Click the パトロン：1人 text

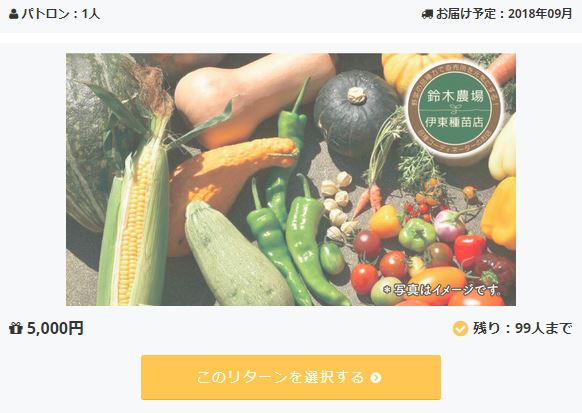point(61,14)
